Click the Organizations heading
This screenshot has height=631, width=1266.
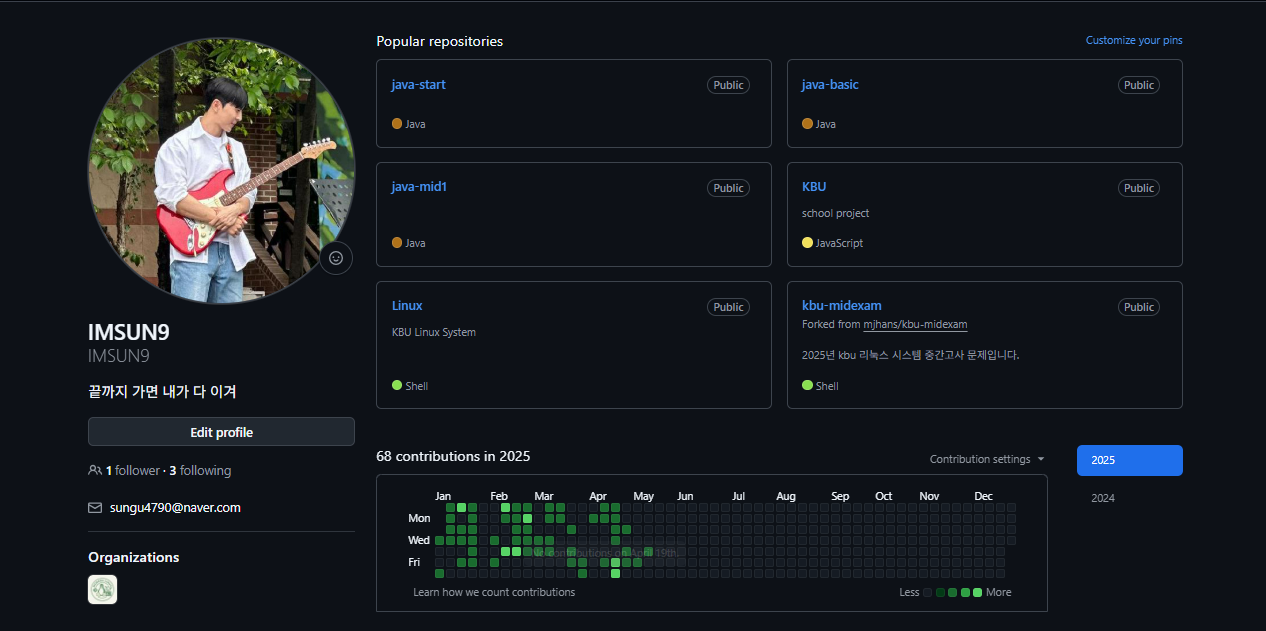coord(134,557)
